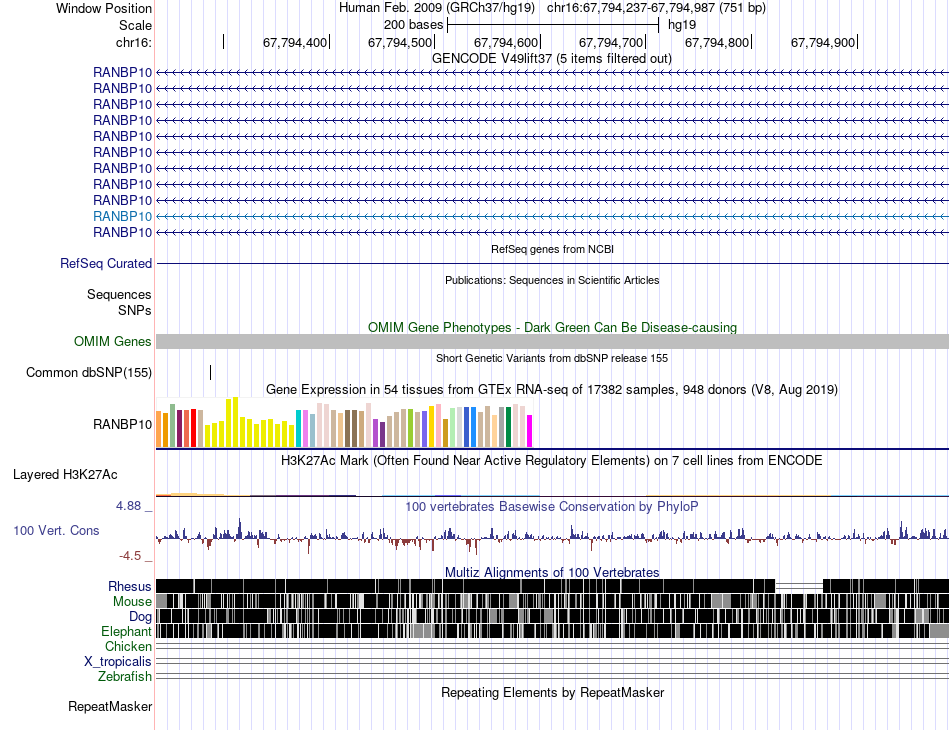
Task: Click the light-blue highlighted RANBP10 transcript label
Action: coord(123,216)
